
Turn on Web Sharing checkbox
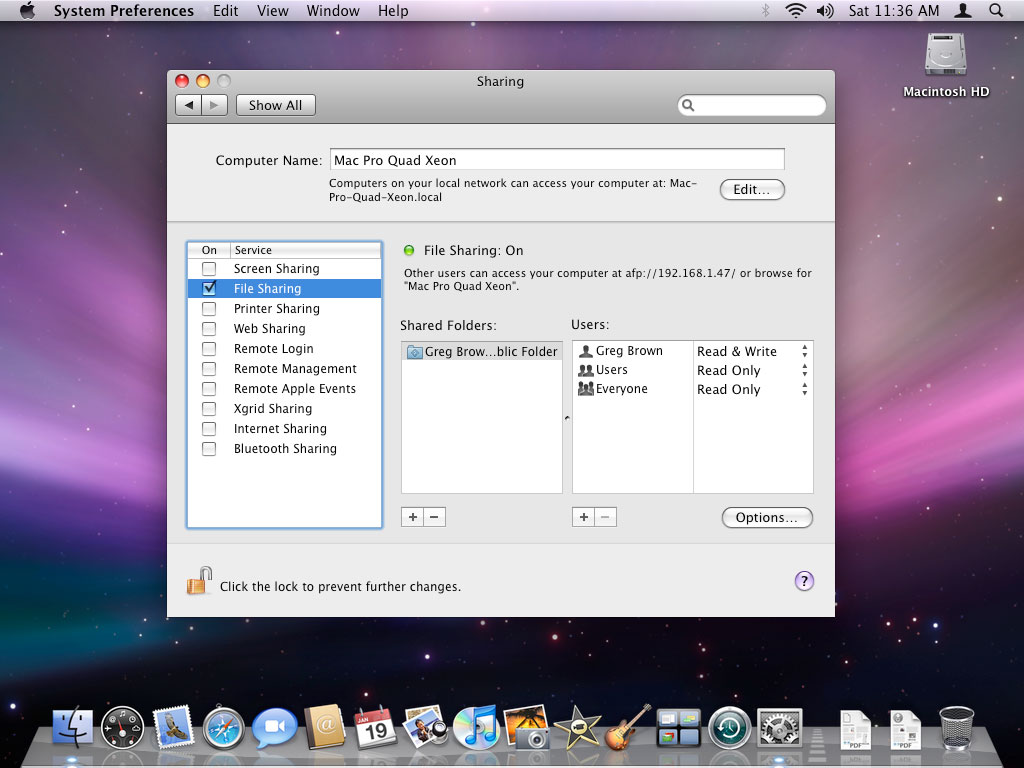pyautogui.click(x=209, y=328)
